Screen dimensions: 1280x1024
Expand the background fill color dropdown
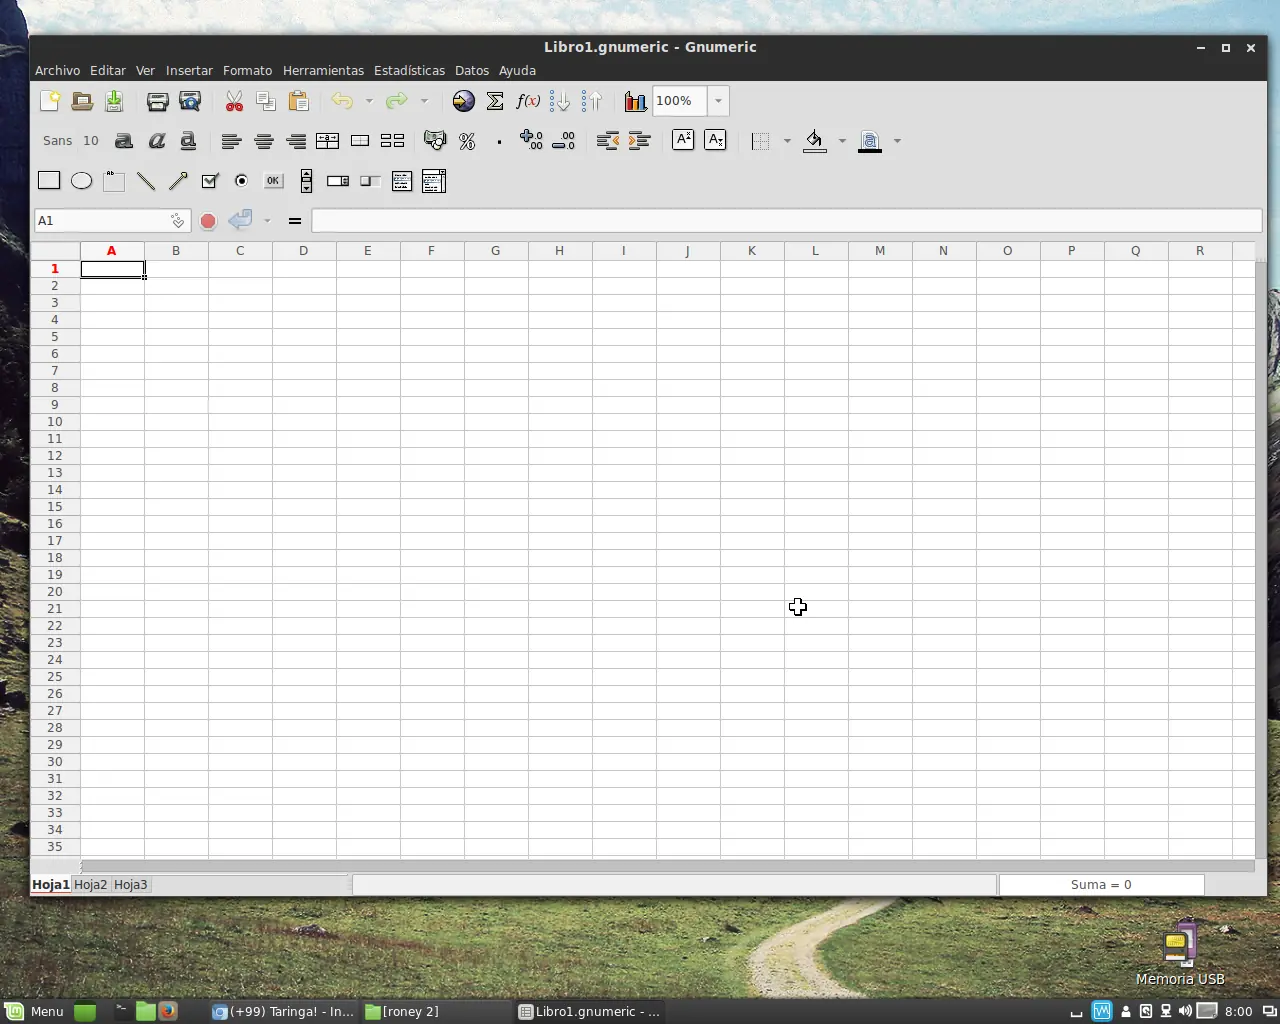coord(842,141)
